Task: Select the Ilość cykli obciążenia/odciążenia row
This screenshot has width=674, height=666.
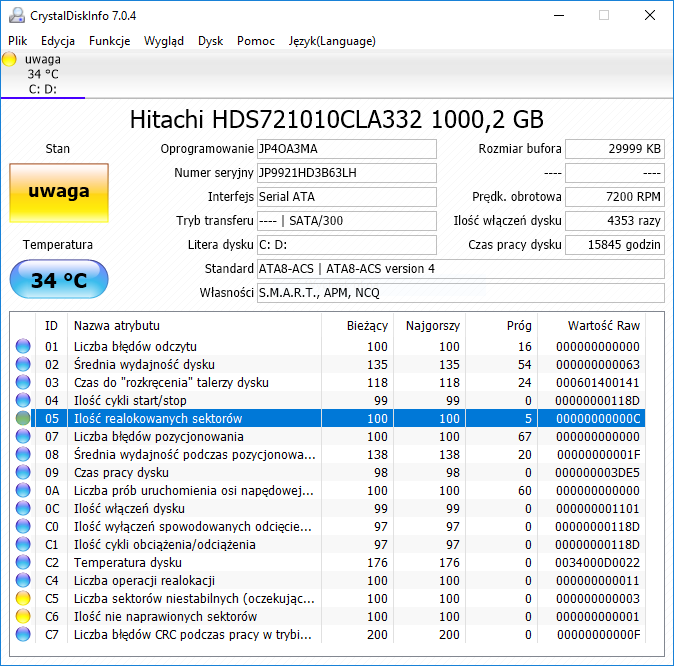Action: pos(328,544)
